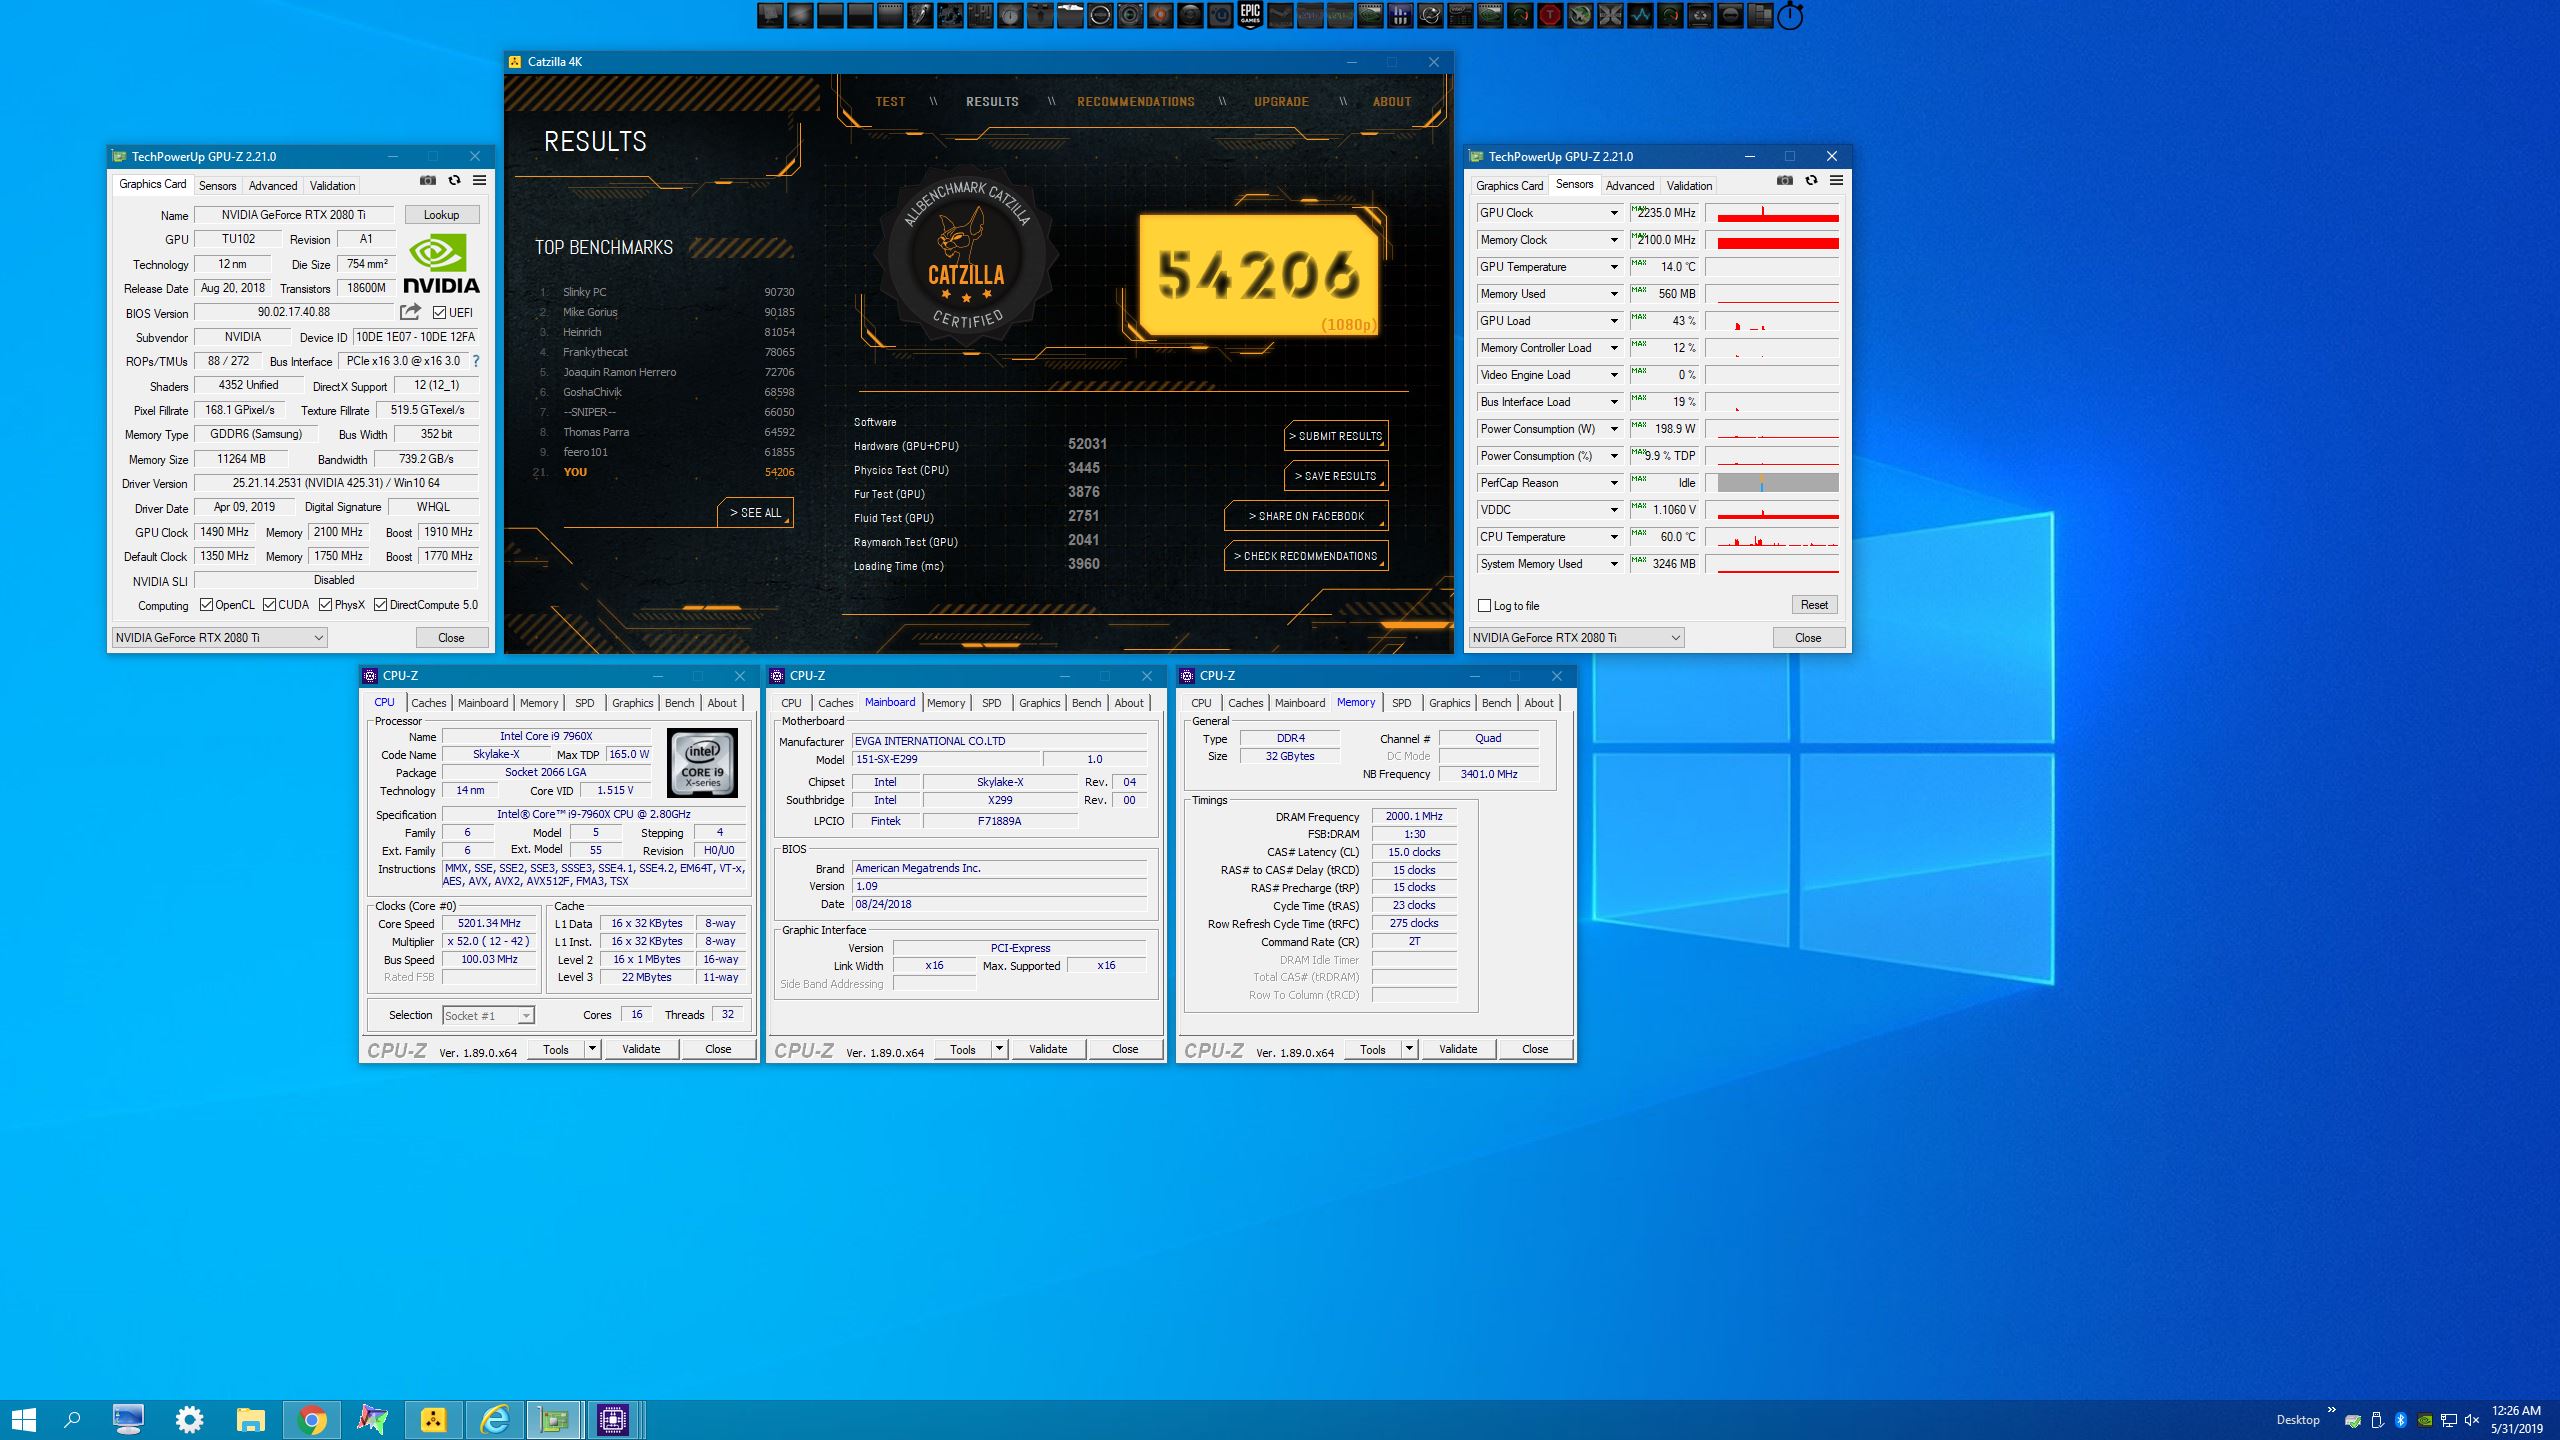Toggle the UEFI checkbox
The image size is (2560, 1440).
[440, 313]
